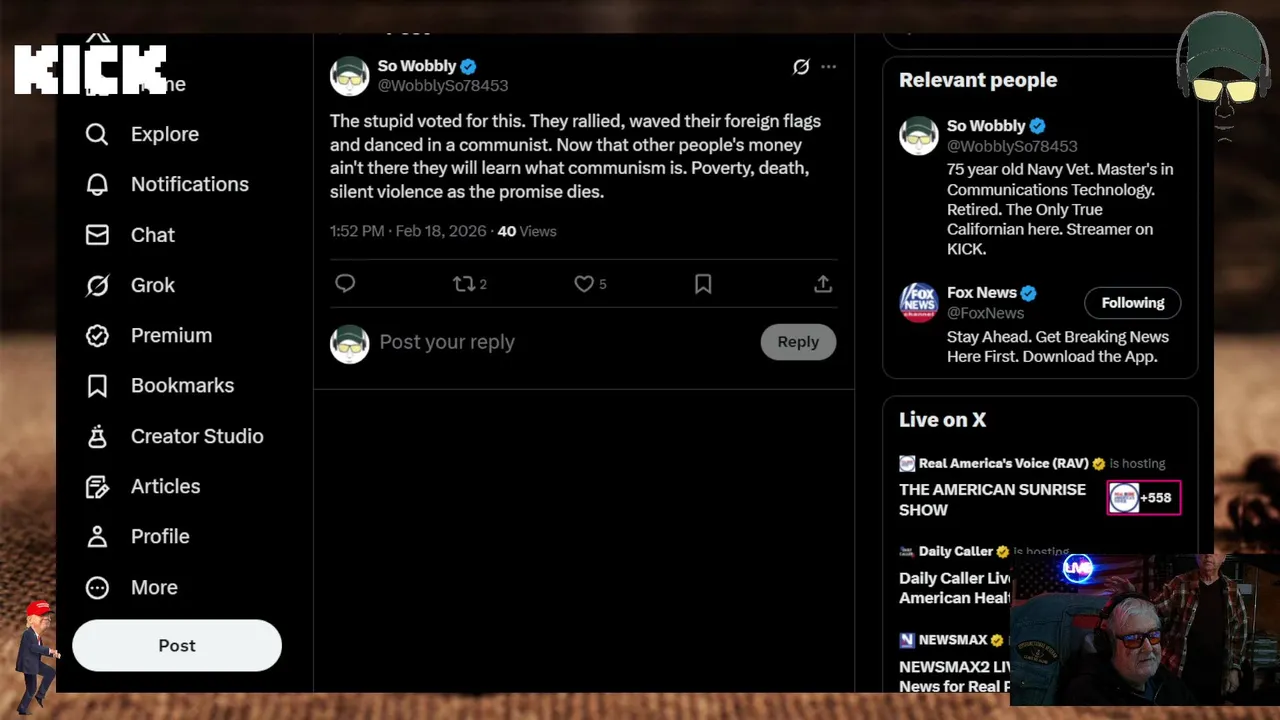Viewport: 1280px width, 720px height.
Task: Toggle the Following button for Fox News
Action: [1132, 303]
